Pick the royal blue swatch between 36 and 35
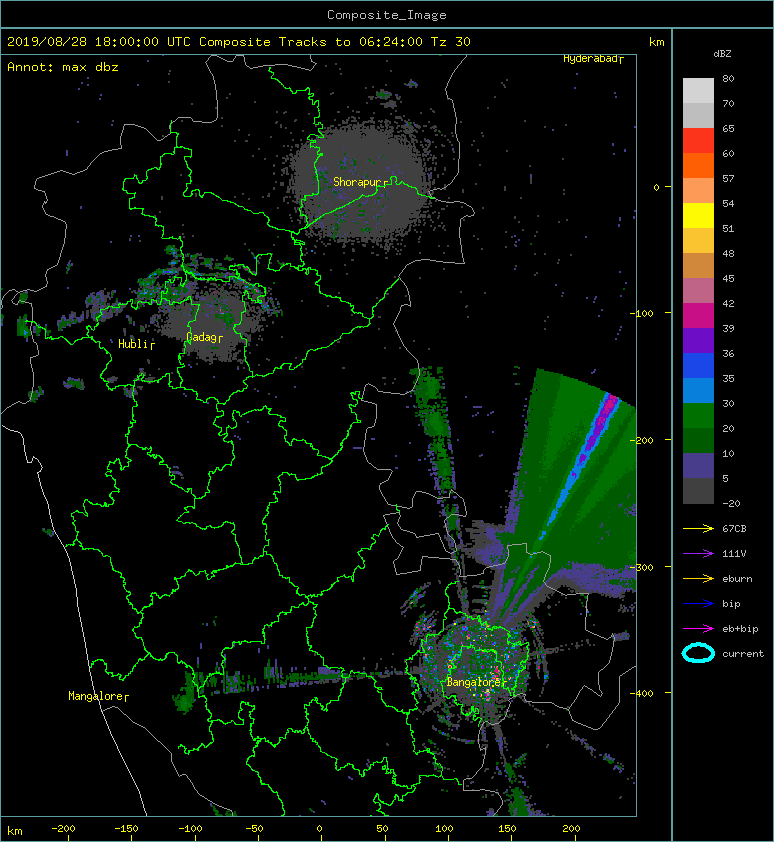This screenshot has width=774, height=842. [x=698, y=366]
